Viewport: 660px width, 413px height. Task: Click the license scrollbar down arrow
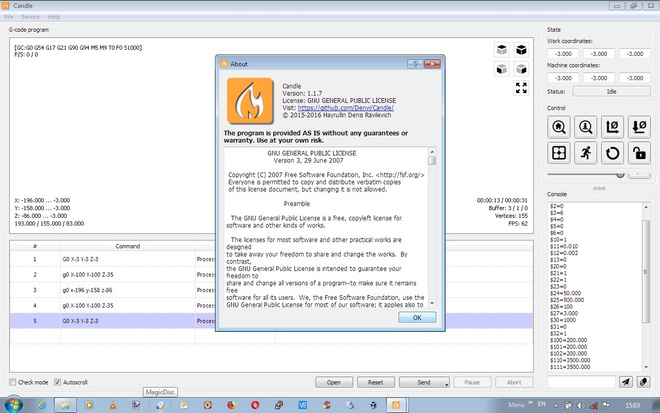point(432,303)
